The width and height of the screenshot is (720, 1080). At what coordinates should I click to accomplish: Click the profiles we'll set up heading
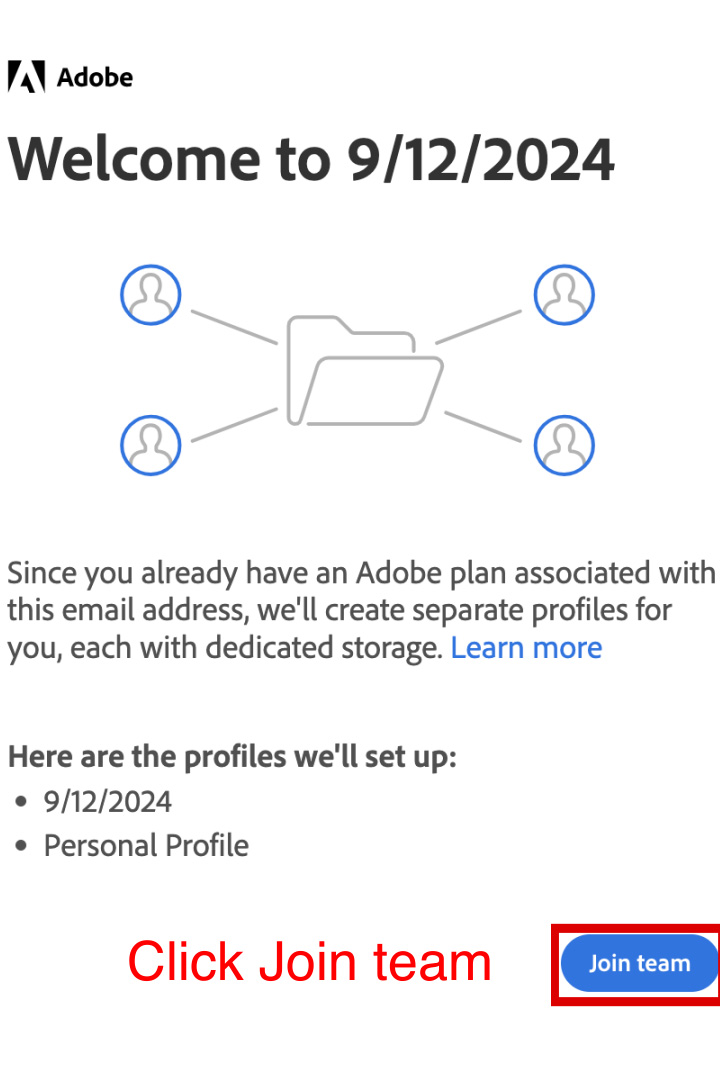[x=232, y=756]
